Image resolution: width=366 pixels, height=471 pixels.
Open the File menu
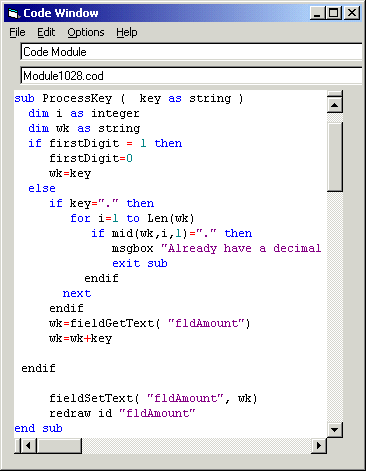(x=17, y=32)
